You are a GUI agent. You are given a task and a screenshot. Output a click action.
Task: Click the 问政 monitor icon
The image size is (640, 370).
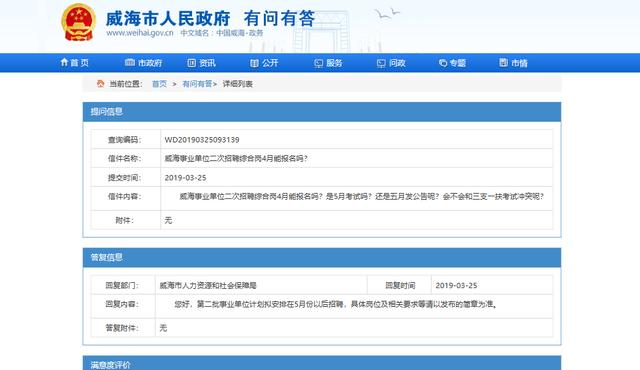click(x=381, y=63)
